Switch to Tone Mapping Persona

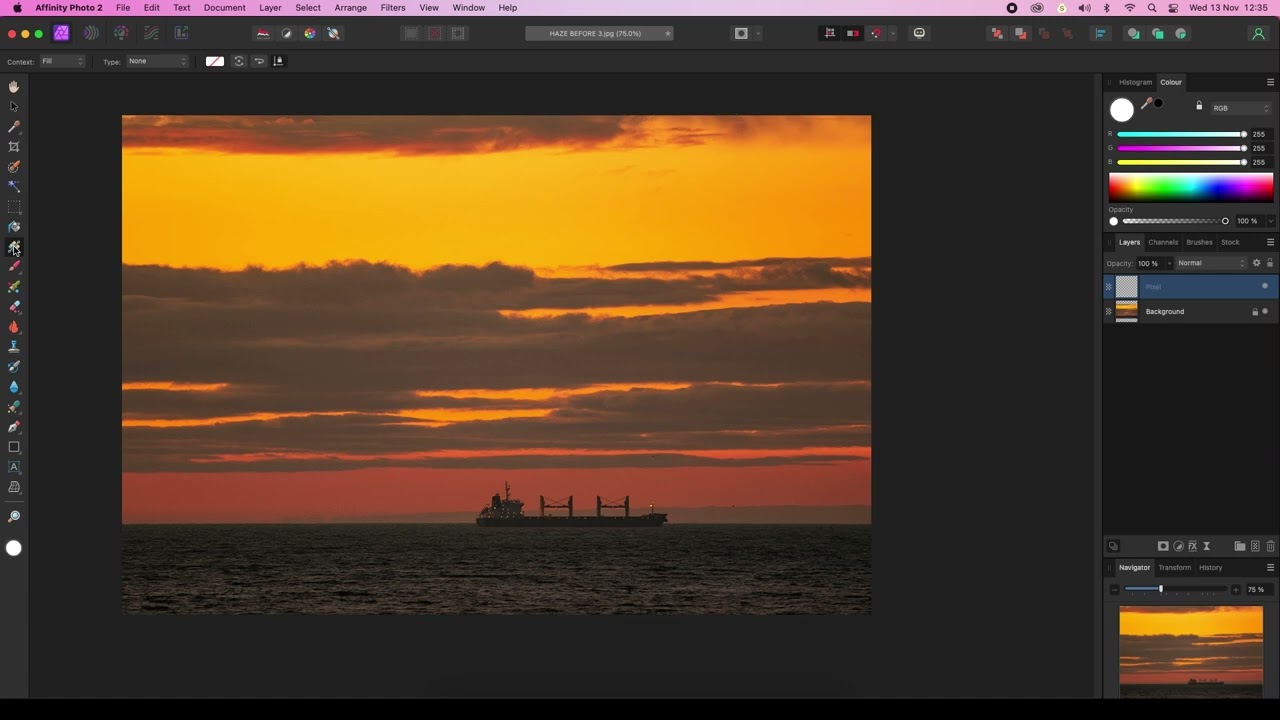coord(151,33)
